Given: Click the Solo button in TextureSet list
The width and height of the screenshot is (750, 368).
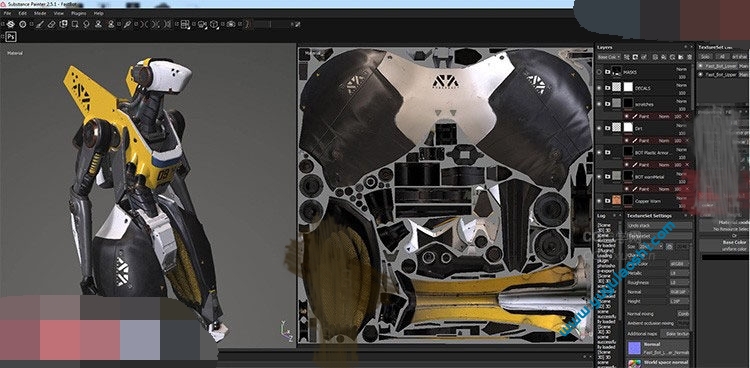Looking at the screenshot, I should [x=705, y=57].
